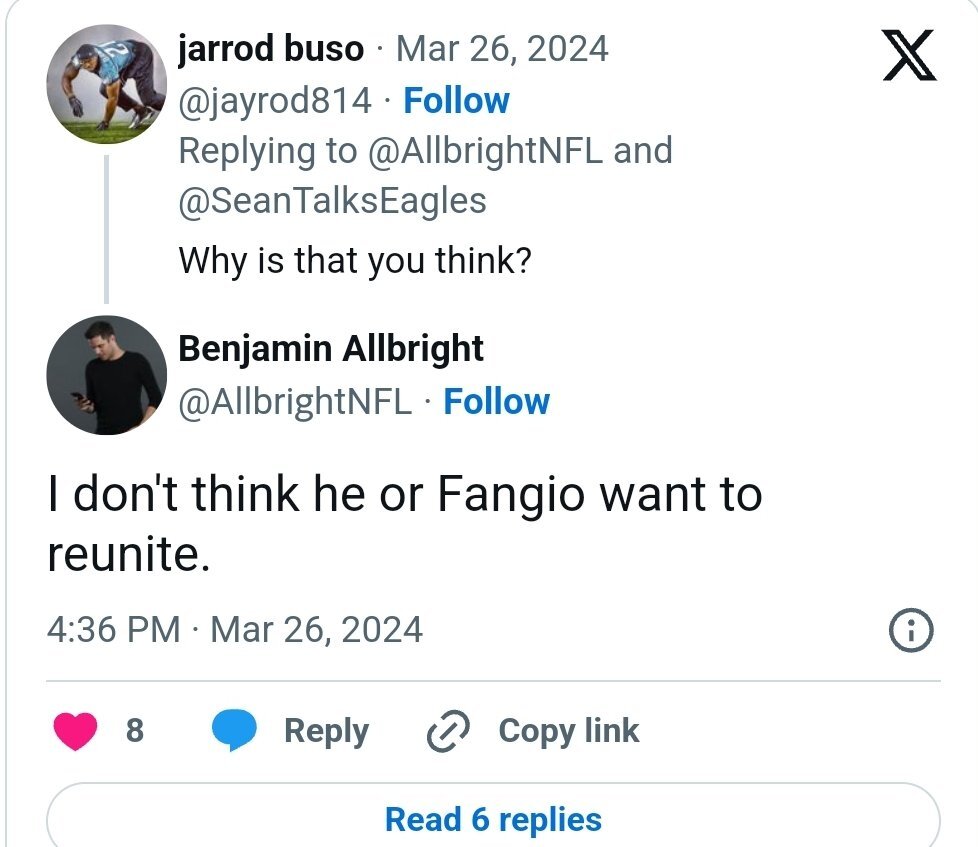Viewport: 978px width, 847px height.
Task: Open the 4:36 PM · Mar 26, 2024 timestamp
Action: click(x=235, y=630)
